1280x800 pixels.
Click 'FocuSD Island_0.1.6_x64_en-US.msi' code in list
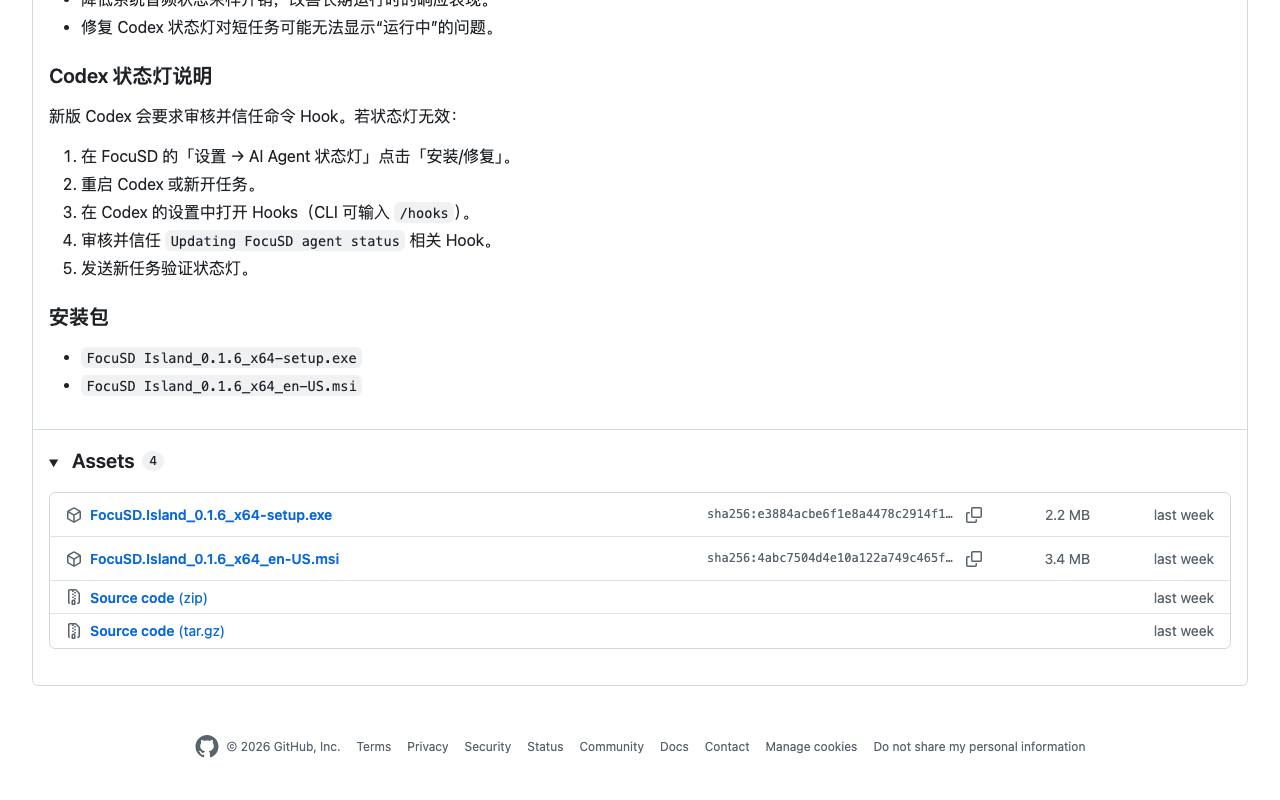click(x=222, y=386)
